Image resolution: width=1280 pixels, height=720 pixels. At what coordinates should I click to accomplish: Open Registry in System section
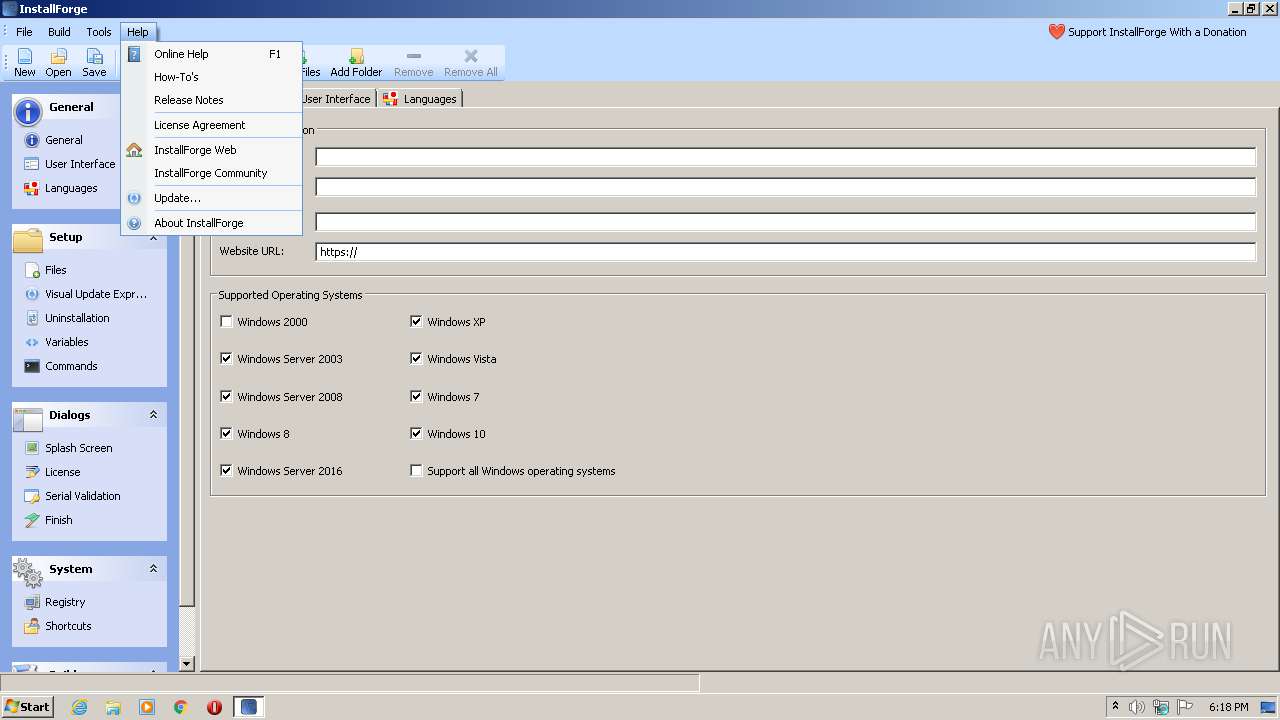coord(54,602)
